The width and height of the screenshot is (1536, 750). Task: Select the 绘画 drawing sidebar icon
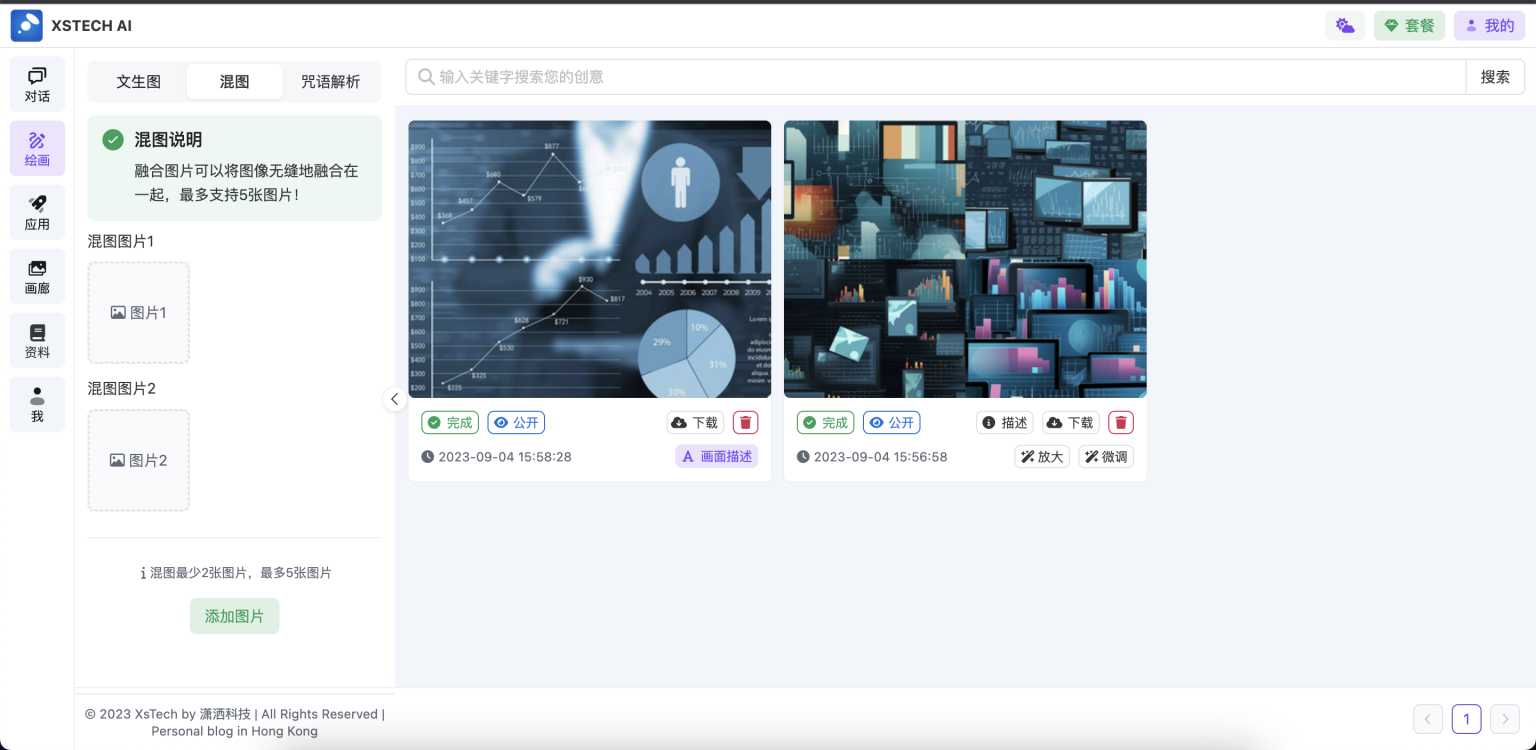(37, 147)
